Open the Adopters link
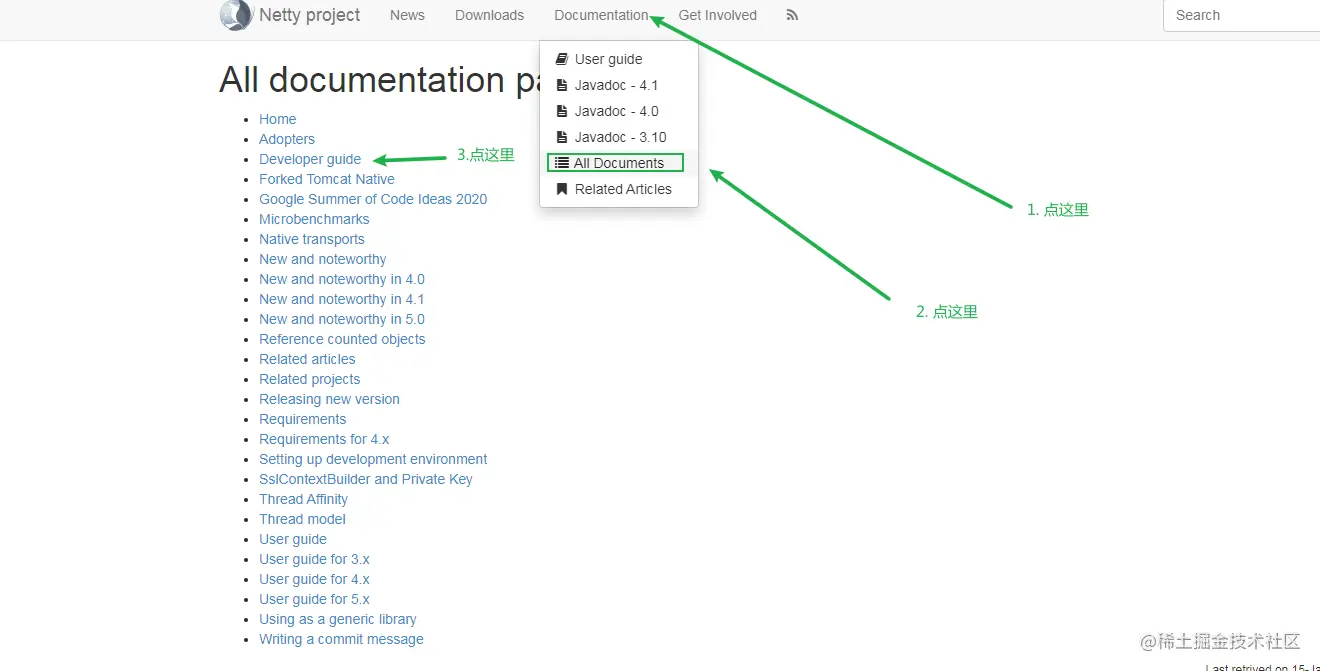Image resolution: width=1320 pixels, height=671 pixels. pyautogui.click(x=287, y=139)
